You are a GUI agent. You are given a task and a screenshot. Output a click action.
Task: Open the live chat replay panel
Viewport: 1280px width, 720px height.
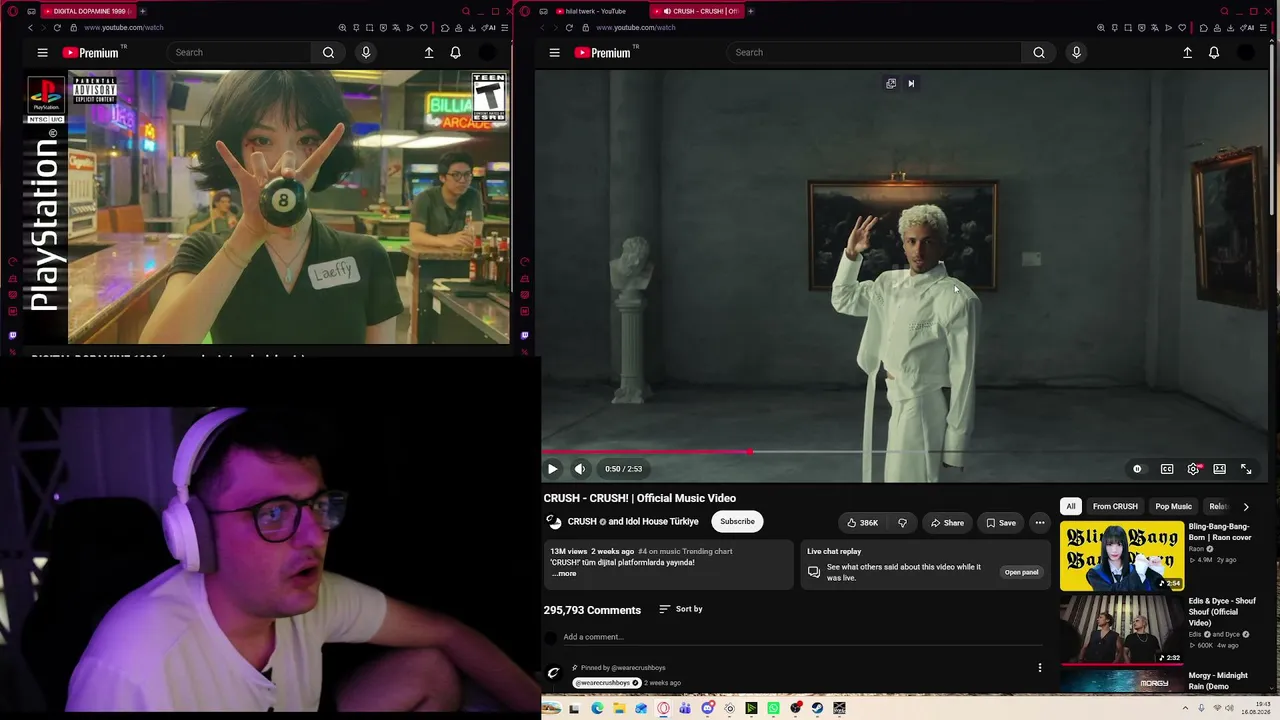point(1021,572)
